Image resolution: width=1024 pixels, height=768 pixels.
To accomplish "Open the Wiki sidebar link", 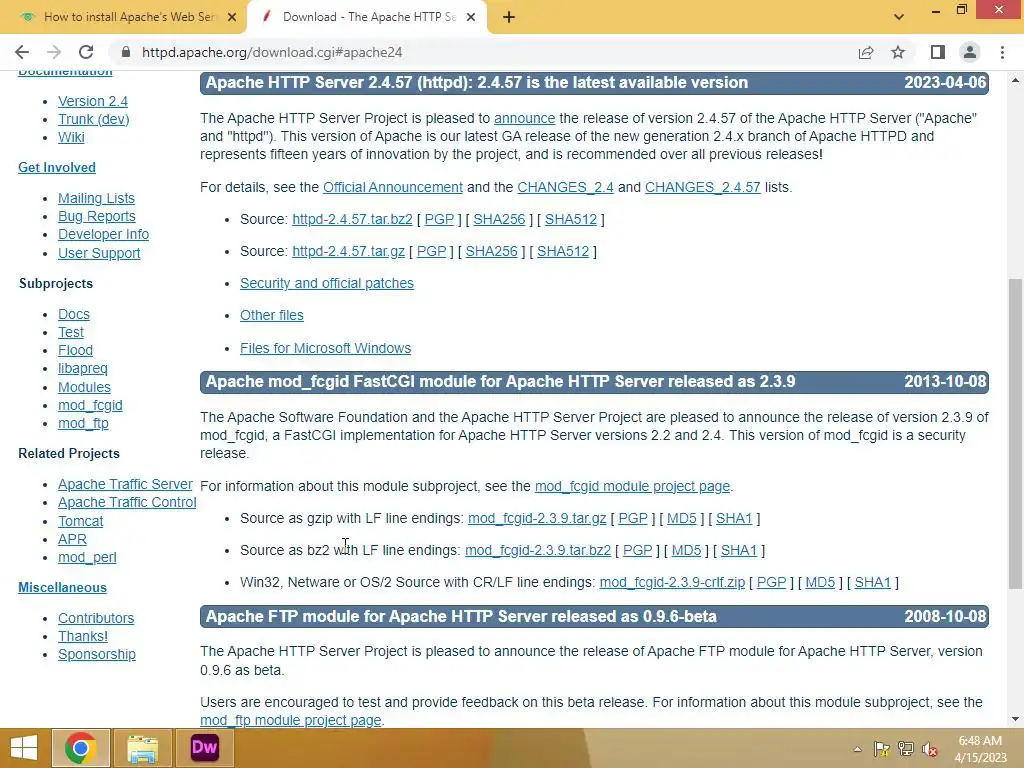I will (x=71, y=137).
